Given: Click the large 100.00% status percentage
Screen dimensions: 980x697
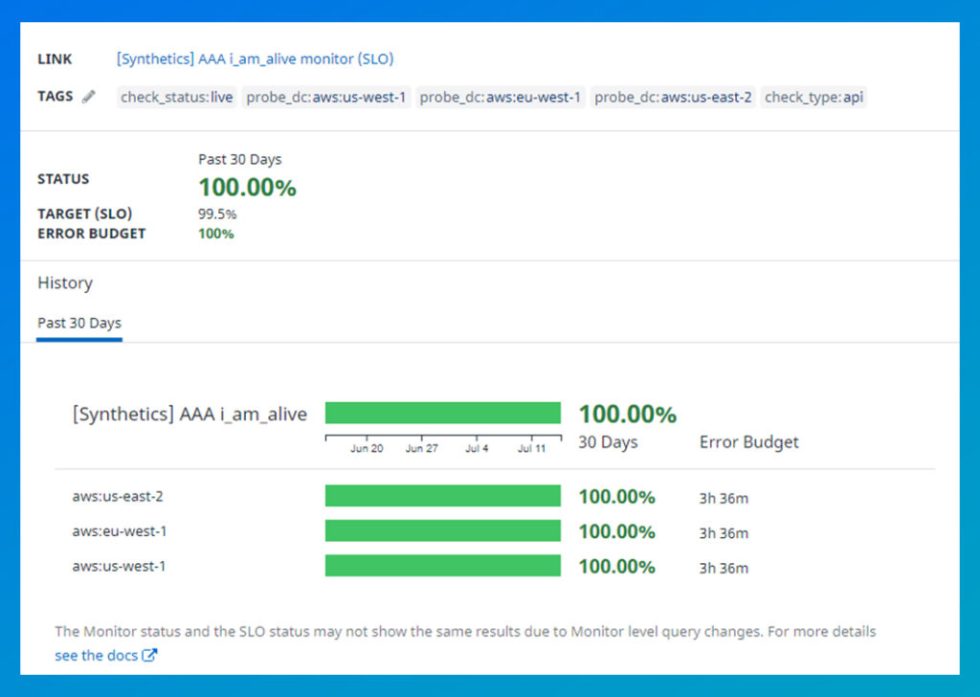Looking at the screenshot, I should point(247,187).
